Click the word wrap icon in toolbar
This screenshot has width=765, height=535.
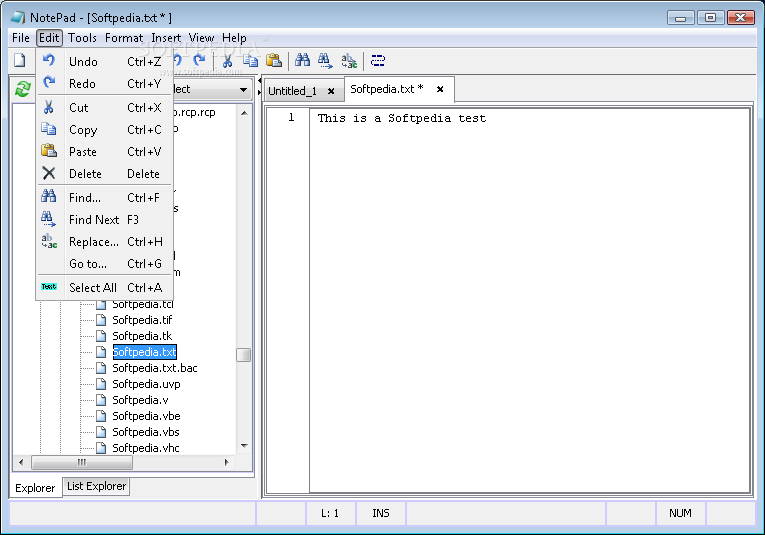coord(378,60)
